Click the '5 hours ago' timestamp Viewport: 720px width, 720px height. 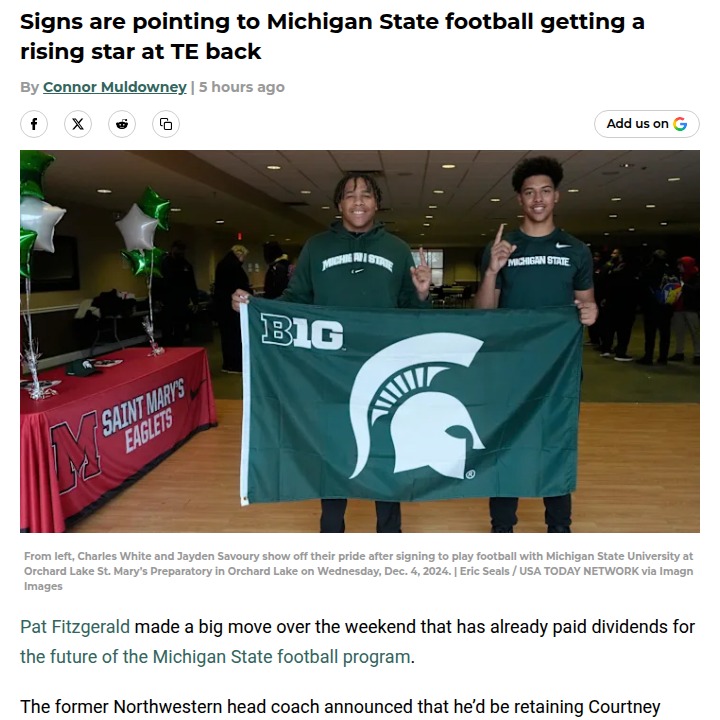click(x=242, y=87)
